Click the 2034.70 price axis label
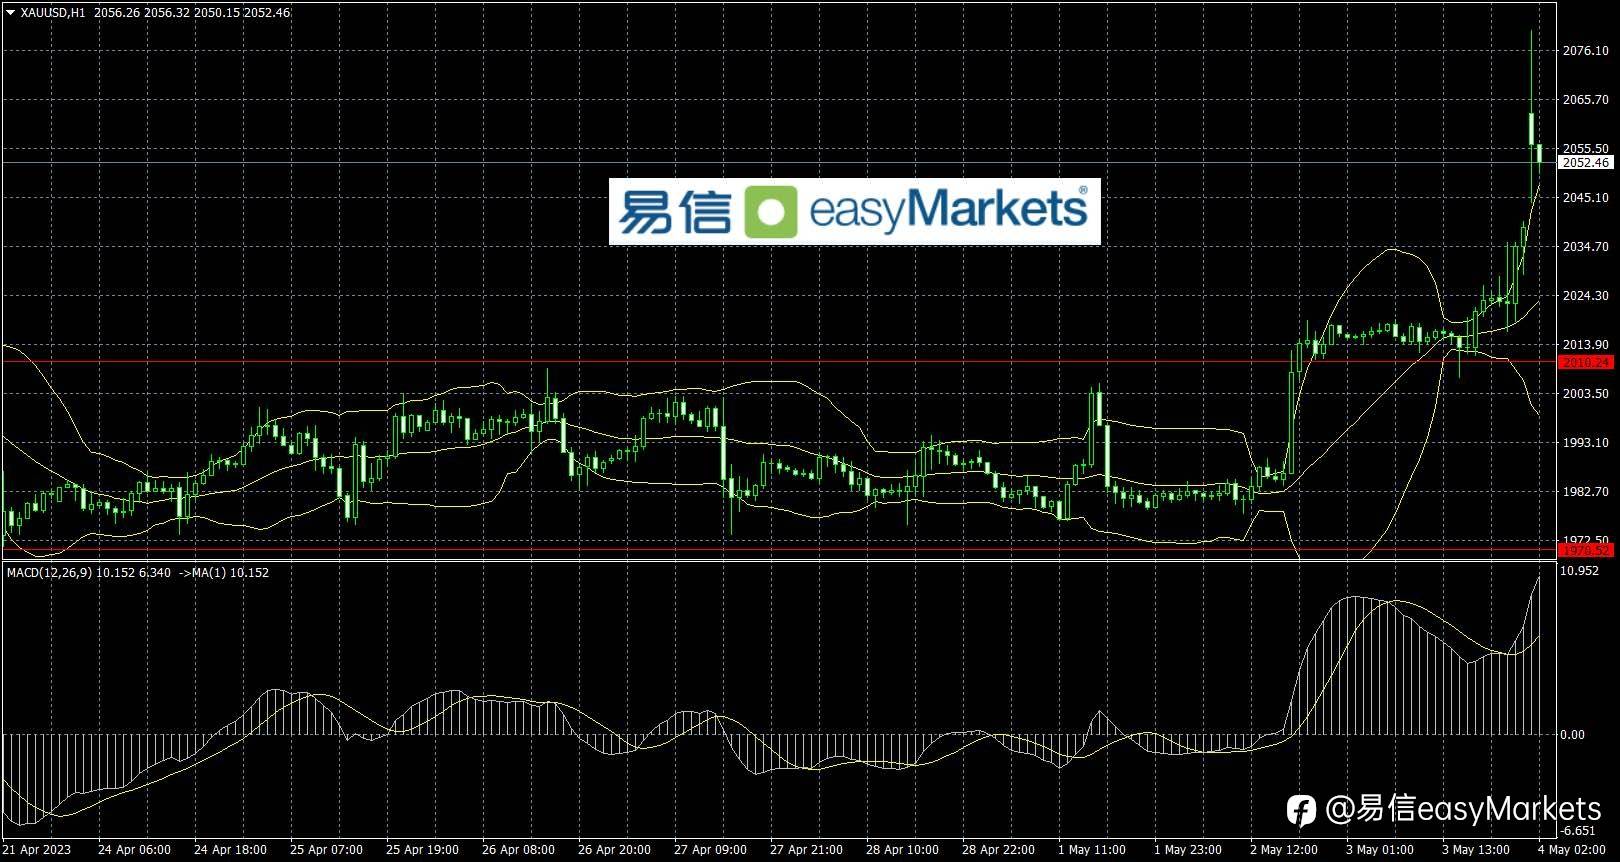 pyautogui.click(x=1586, y=247)
